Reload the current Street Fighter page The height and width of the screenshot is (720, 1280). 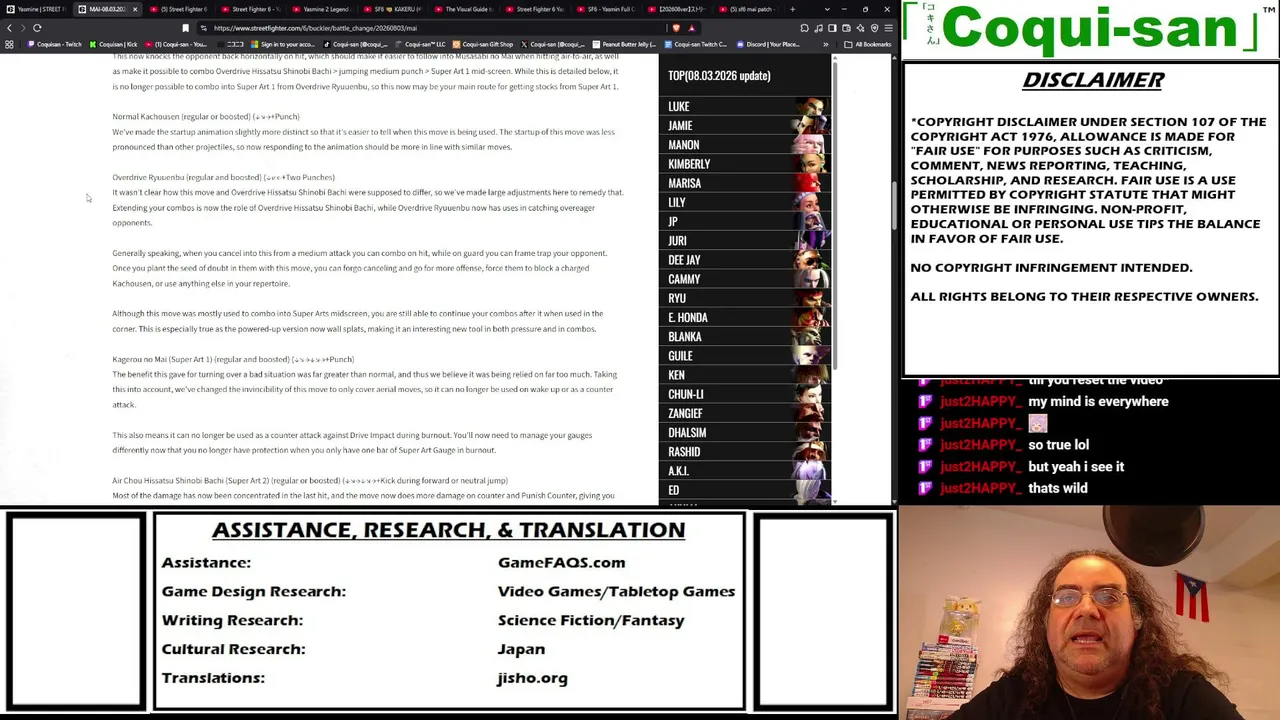[37, 28]
